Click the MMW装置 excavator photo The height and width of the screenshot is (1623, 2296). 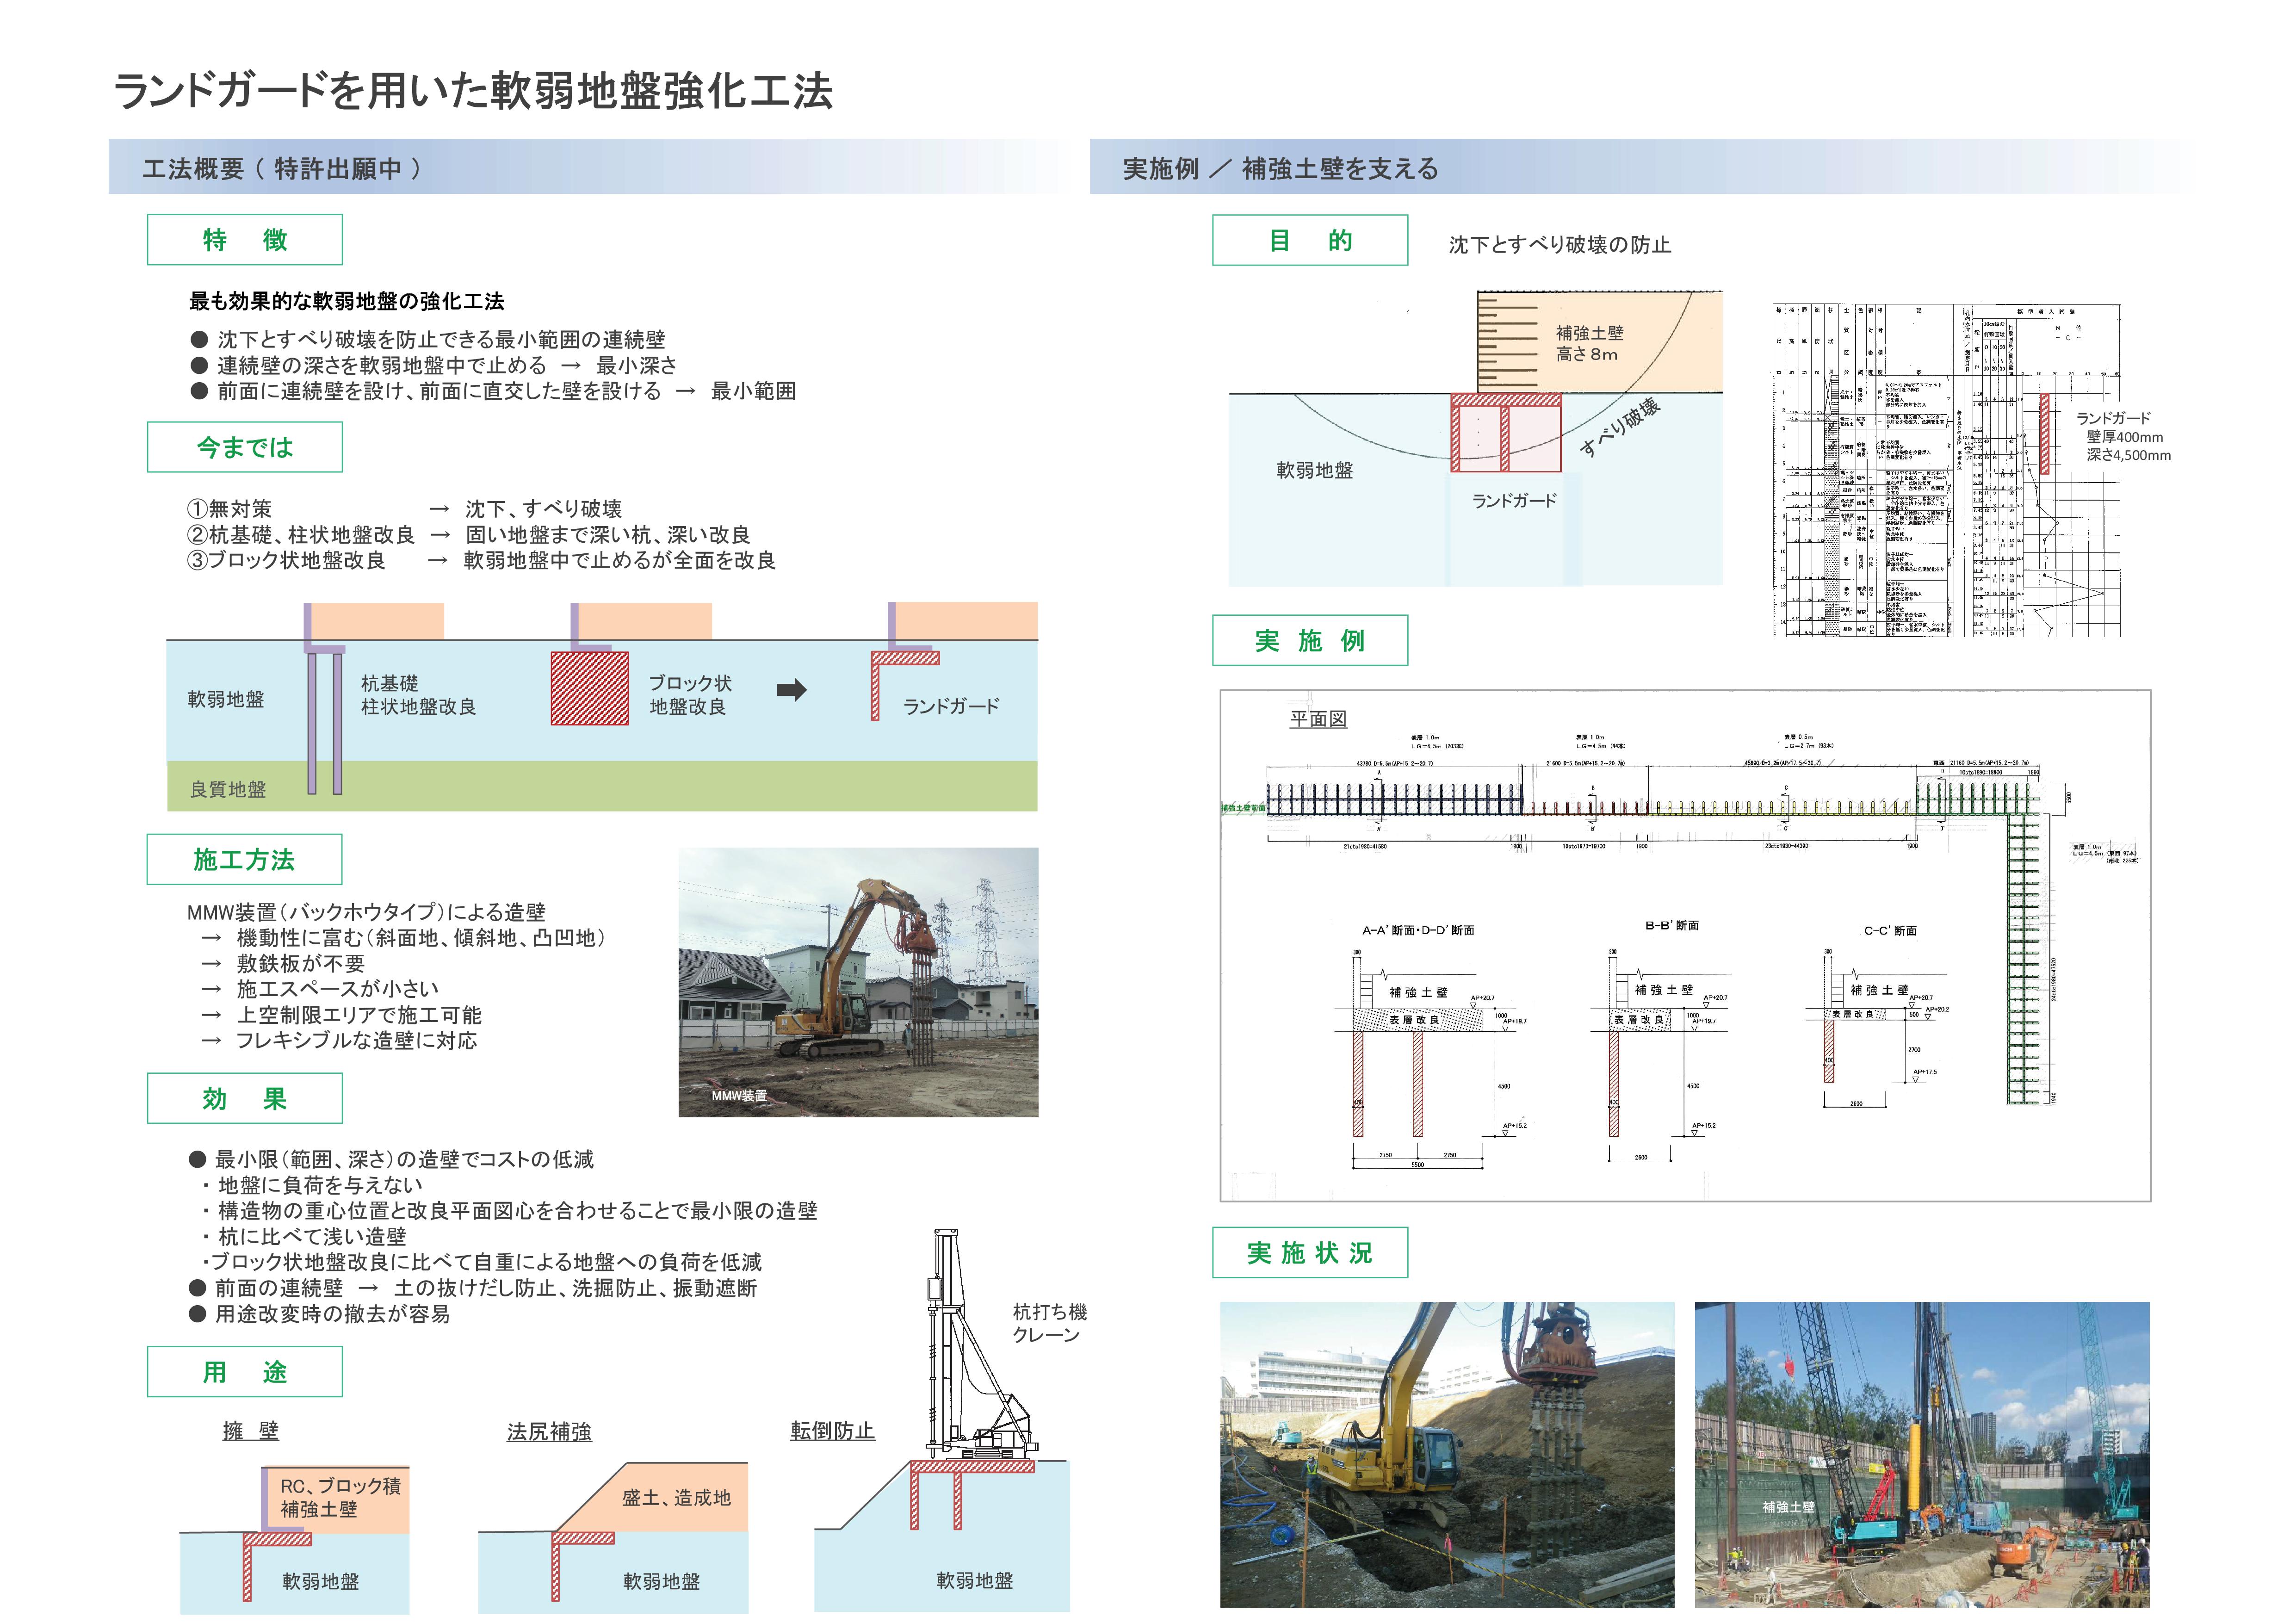pyautogui.click(x=858, y=982)
